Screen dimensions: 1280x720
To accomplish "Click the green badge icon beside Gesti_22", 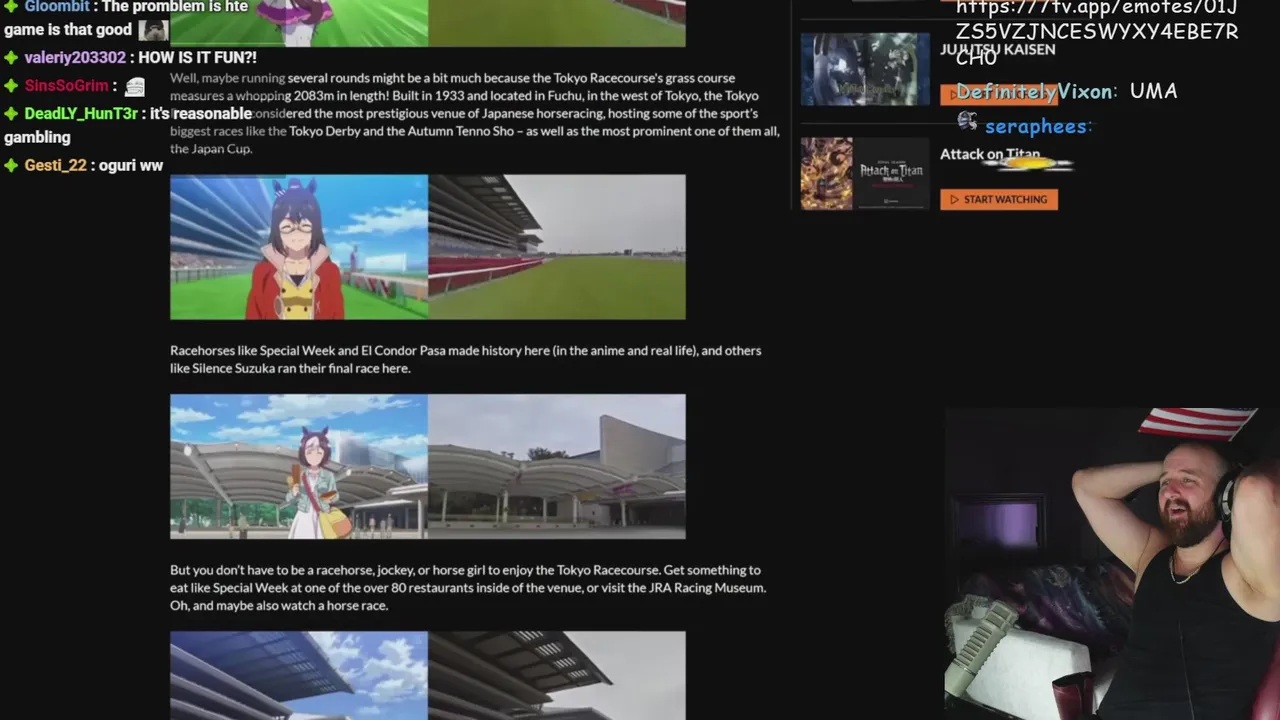I will [x=11, y=165].
